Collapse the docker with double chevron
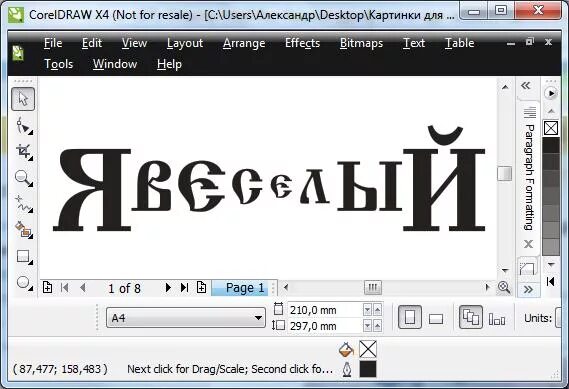This screenshot has height=389, width=569. click(x=526, y=86)
